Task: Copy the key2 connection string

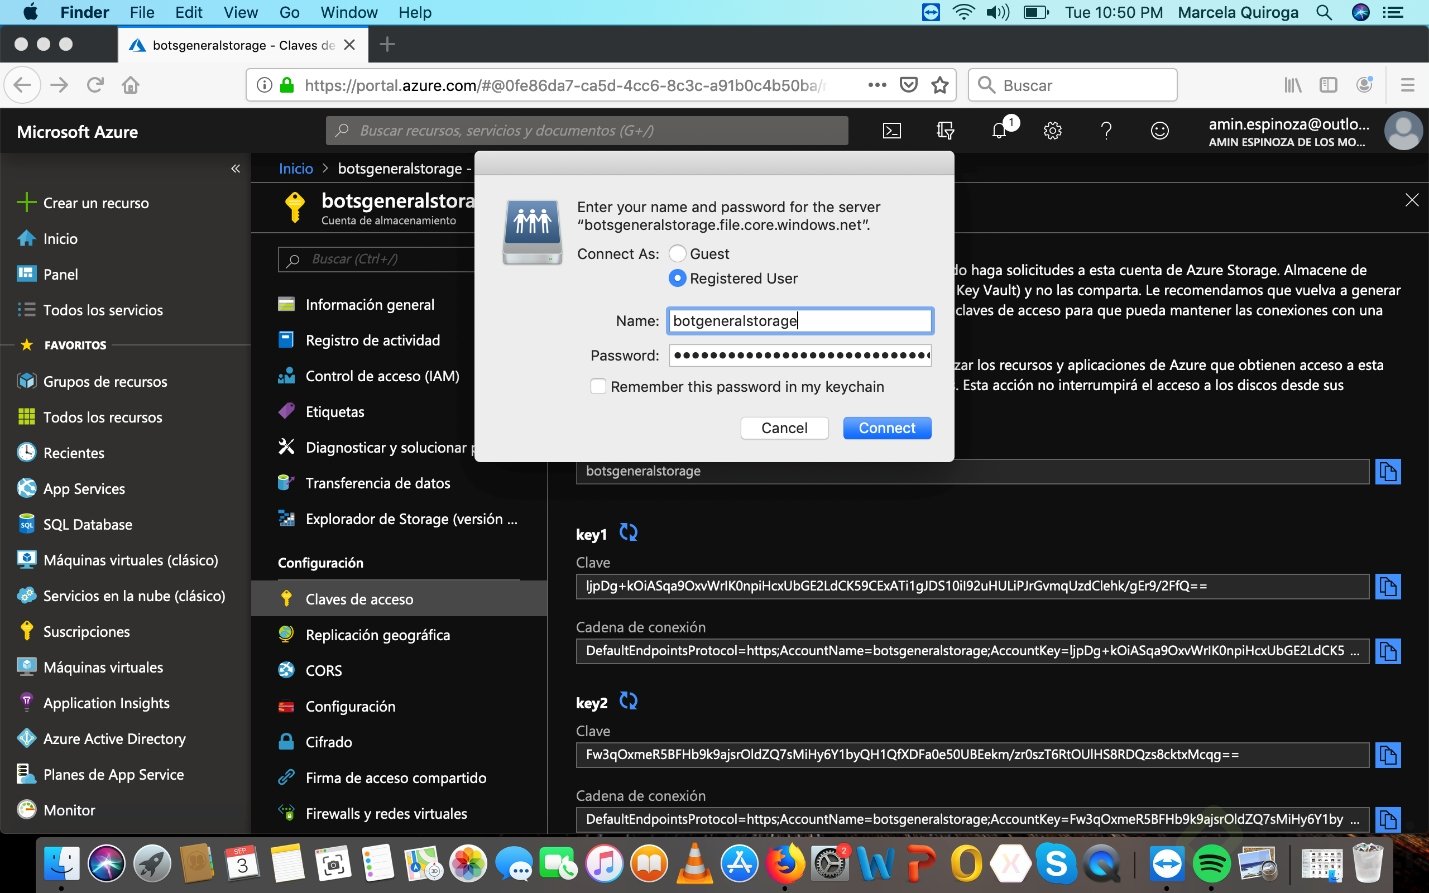Action: click(x=1388, y=820)
